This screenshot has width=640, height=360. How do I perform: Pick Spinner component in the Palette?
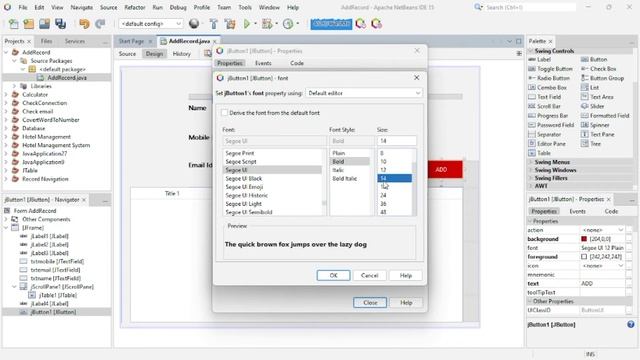click(x=595, y=125)
